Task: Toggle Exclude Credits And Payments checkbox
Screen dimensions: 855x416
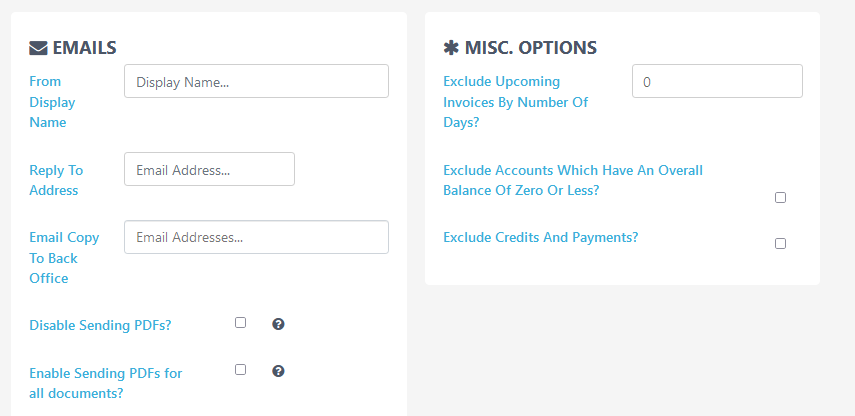Action: click(x=780, y=244)
